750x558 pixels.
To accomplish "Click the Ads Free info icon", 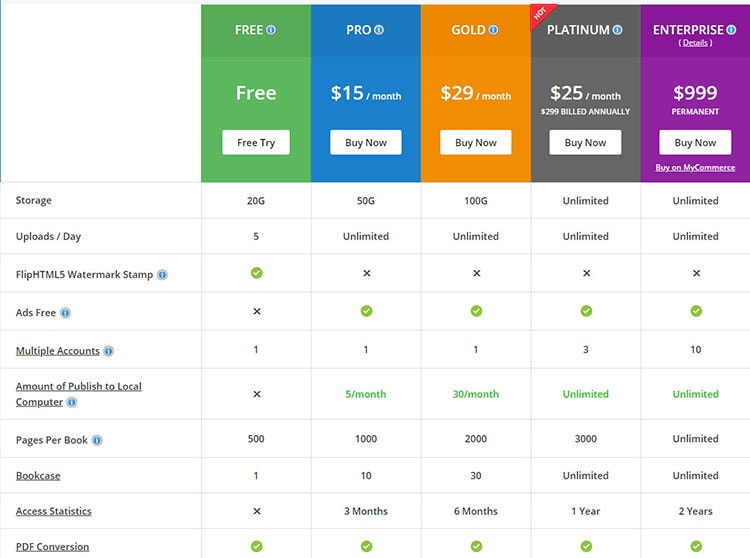I will tap(65, 313).
